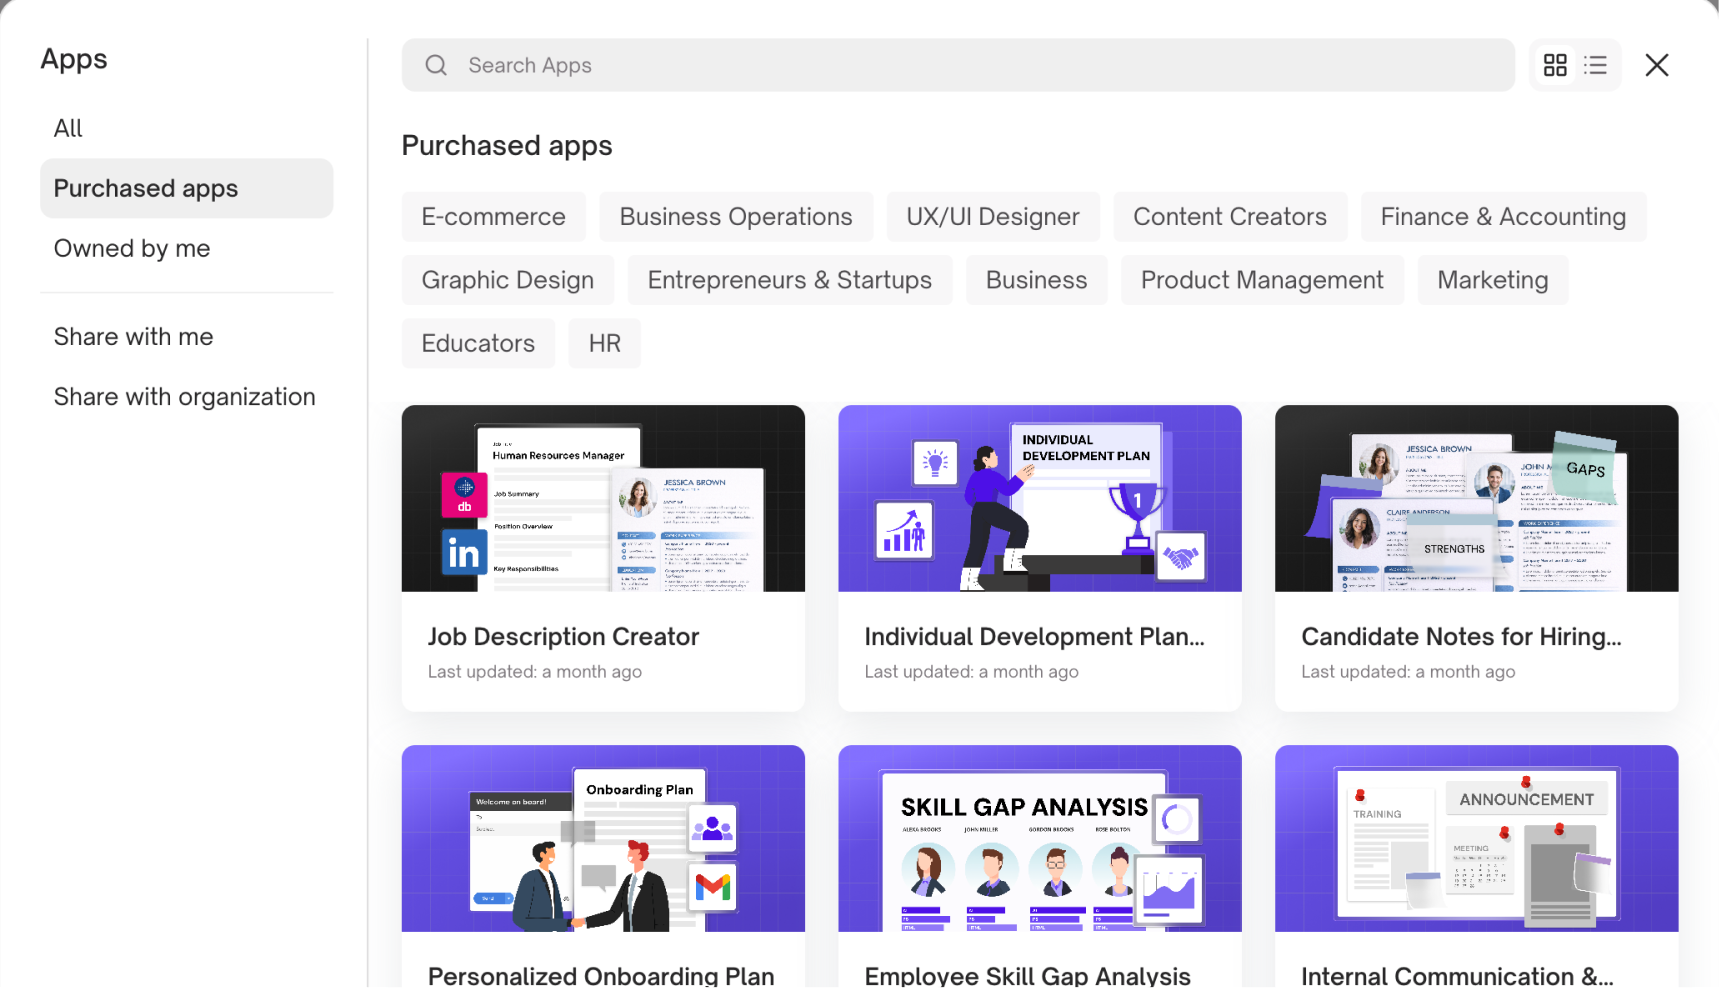Open Employee Skill Gap Analysis thumbnail

(x=1039, y=838)
